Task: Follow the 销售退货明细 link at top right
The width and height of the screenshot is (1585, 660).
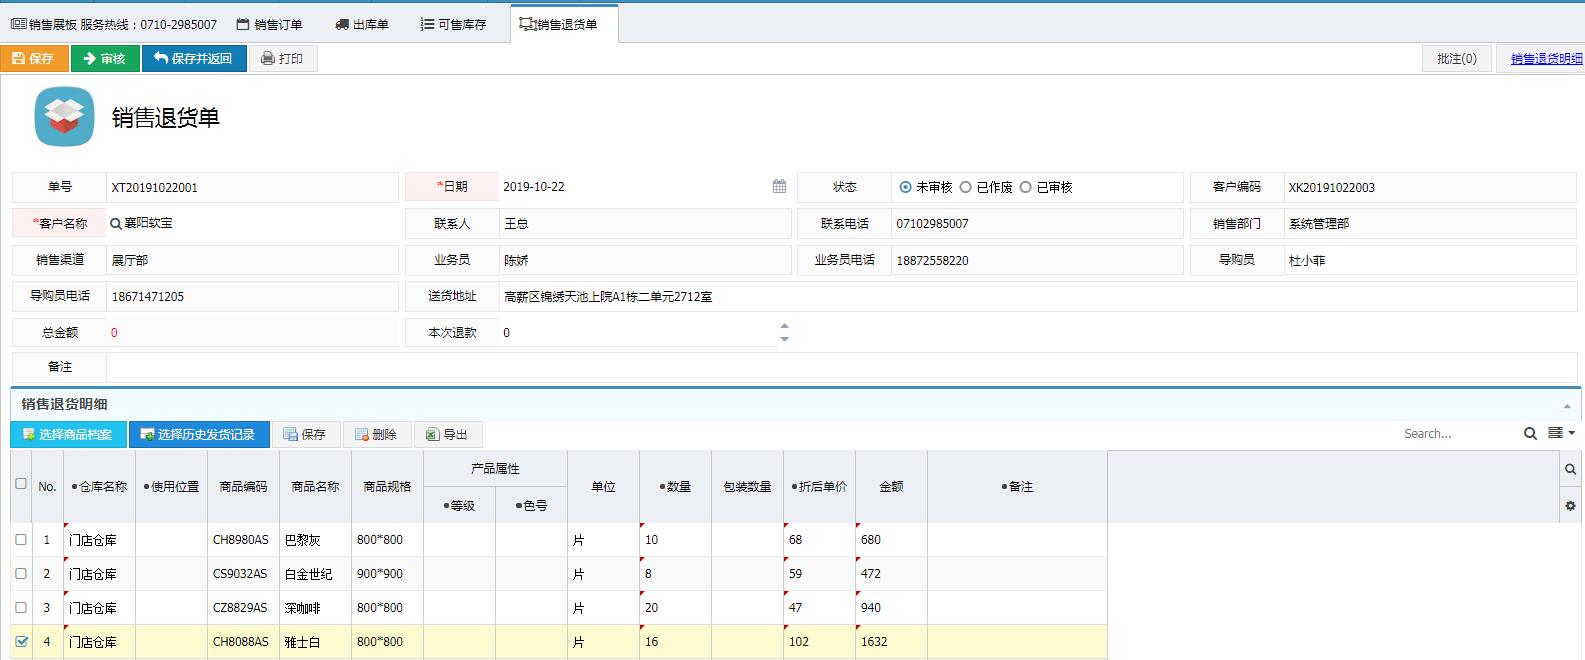Action: pyautogui.click(x=1546, y=59)
